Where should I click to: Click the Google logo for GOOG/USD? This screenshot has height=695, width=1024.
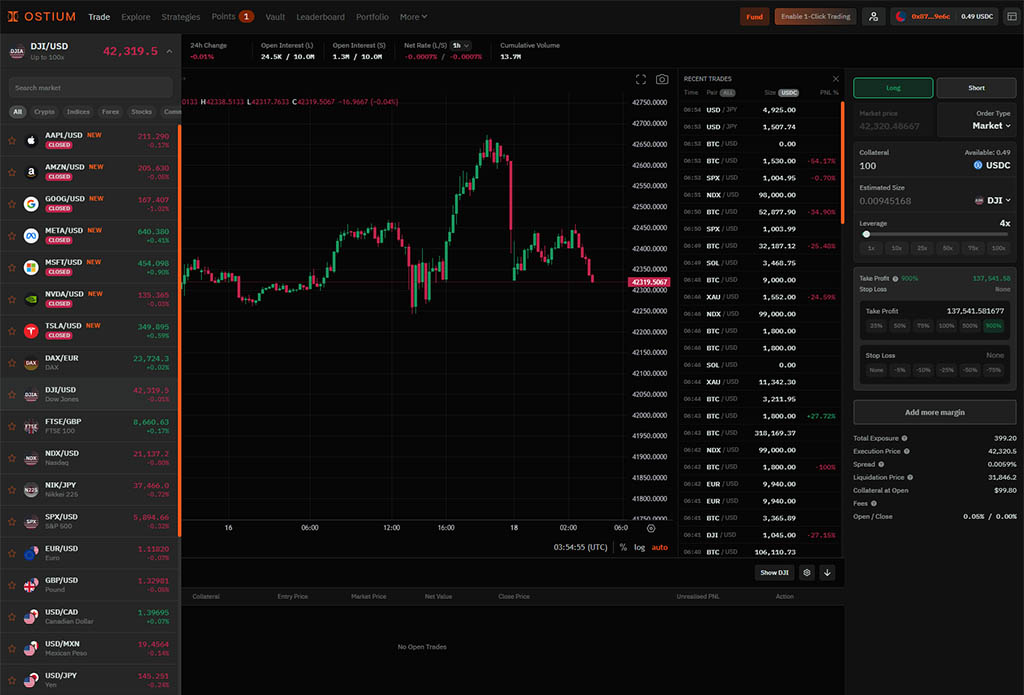31,204
